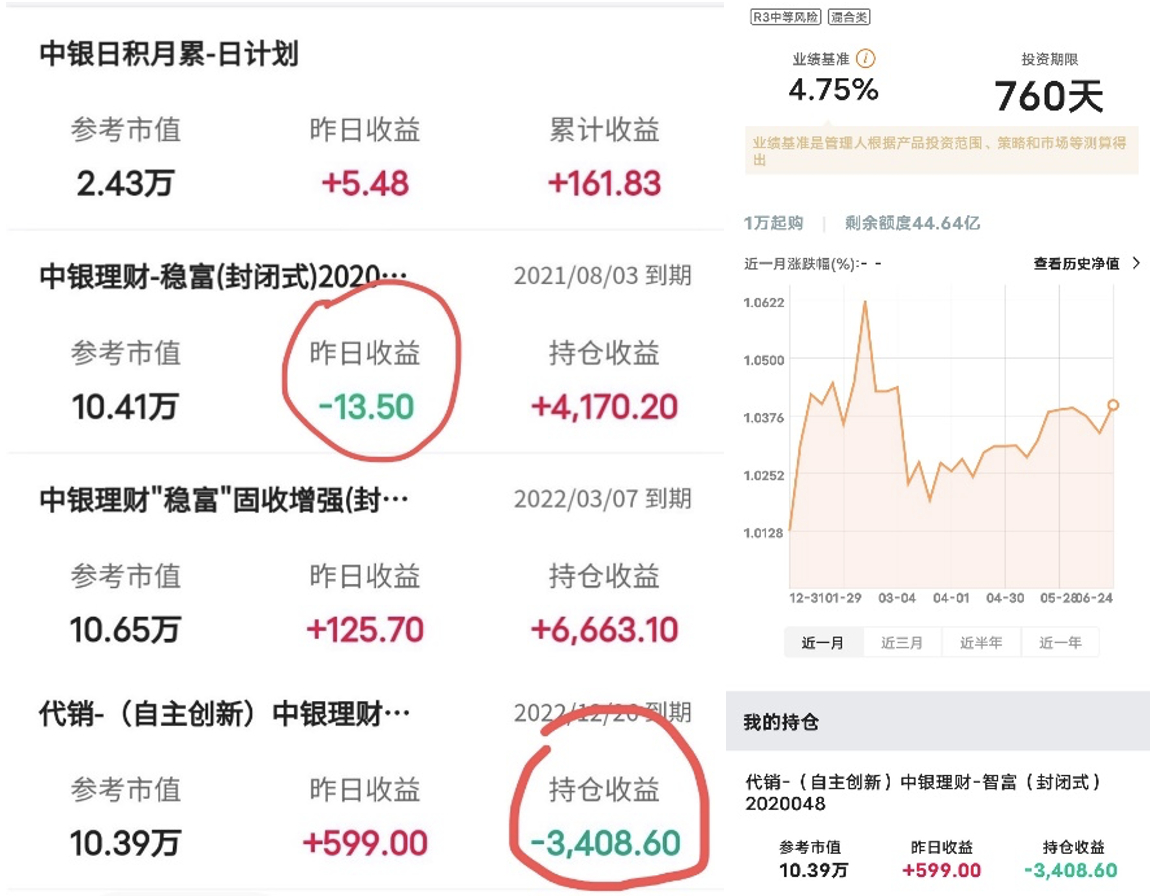
Task: Switch to the 近一年 chart range
Action: click(x=1059, y=643)
